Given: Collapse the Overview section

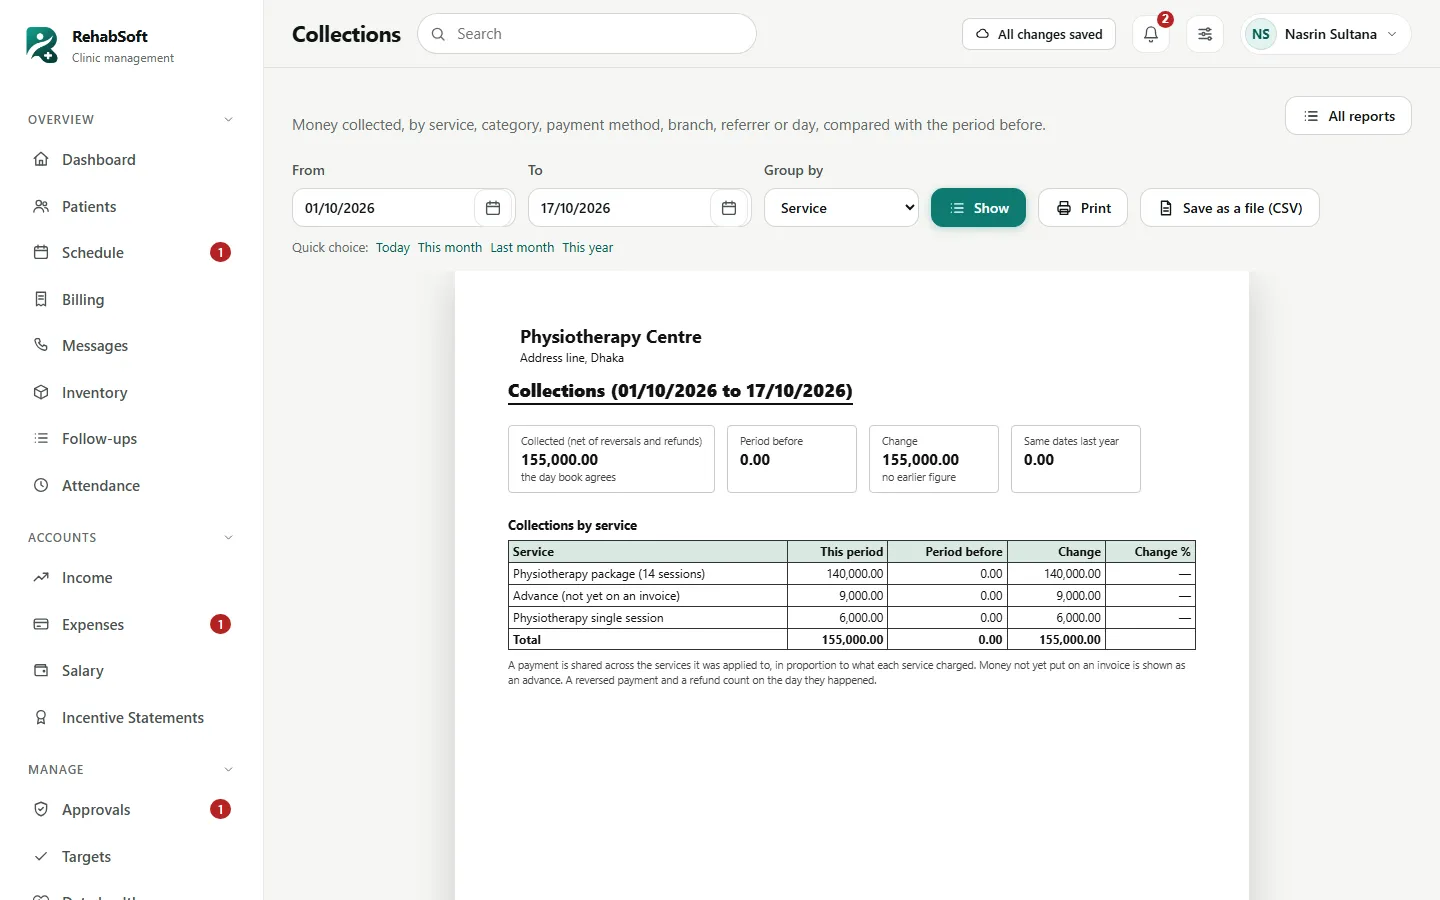Looking at the screenshot, I should pos(228,120).
